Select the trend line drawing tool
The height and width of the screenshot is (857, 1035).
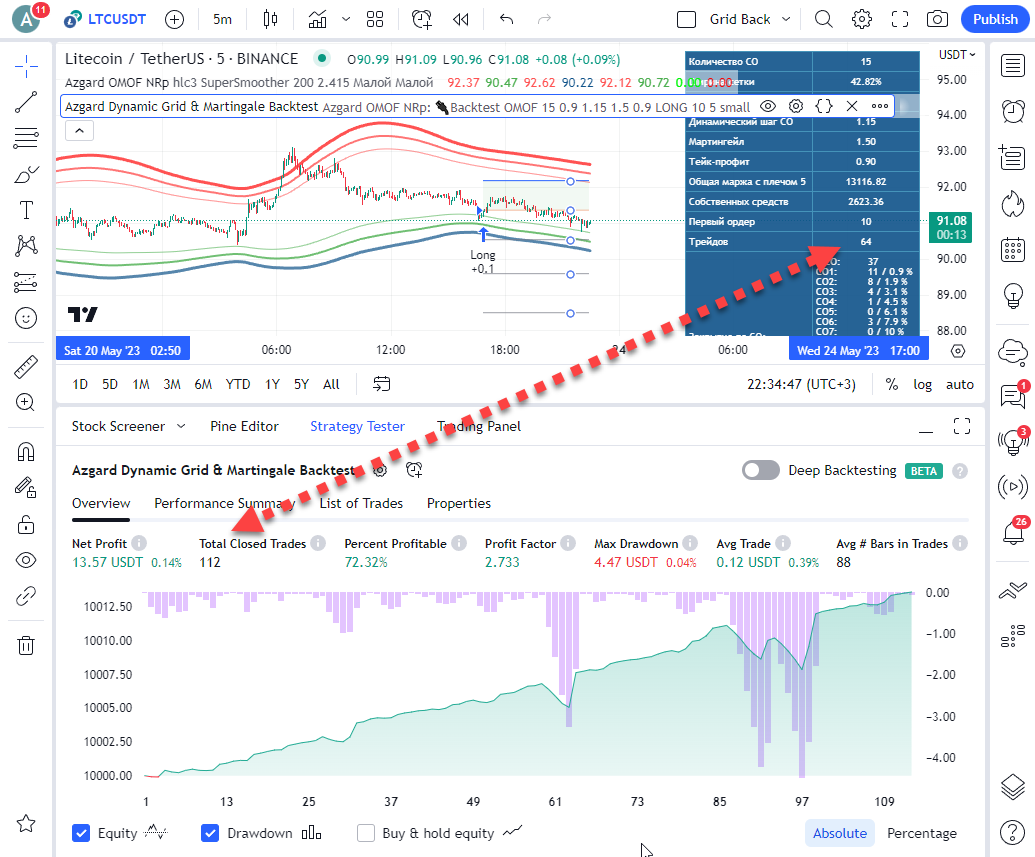(x=26, y=102)
